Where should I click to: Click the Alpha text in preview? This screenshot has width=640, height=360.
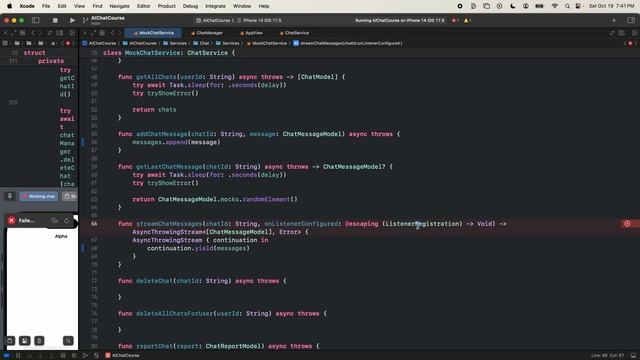[61, 236]
